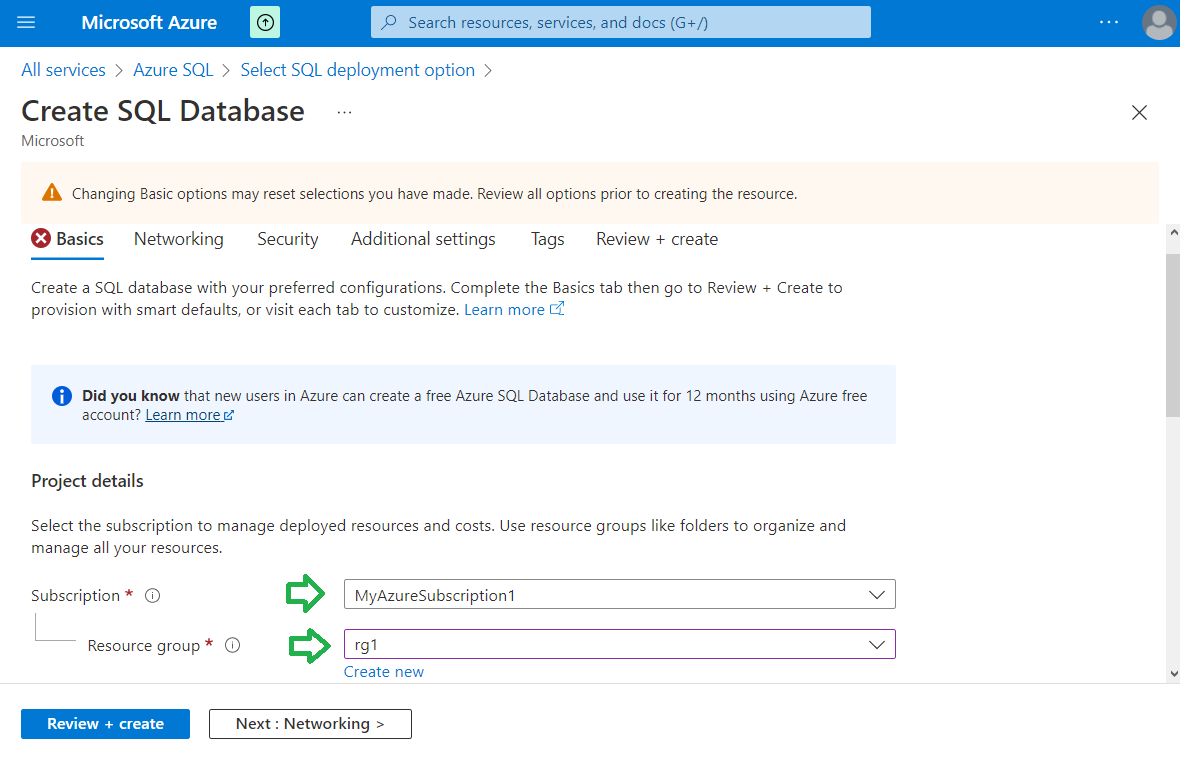Open Learn more link in free account notice
Screen dimensions: 1180x759
[x=189, y=415]
